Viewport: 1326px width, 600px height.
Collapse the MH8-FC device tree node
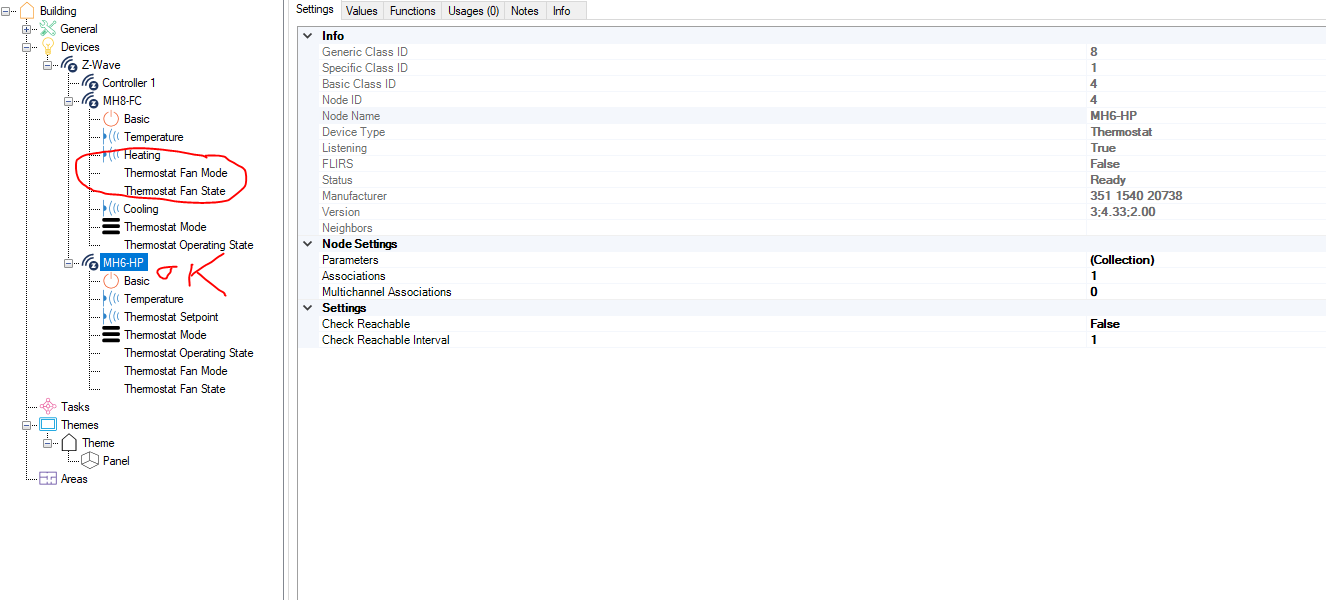pyautogui.click(x=69, y=101)
